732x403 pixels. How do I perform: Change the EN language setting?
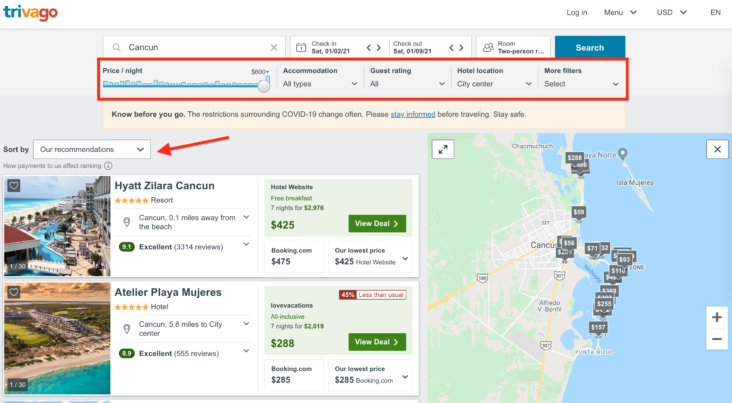point(716,13)
